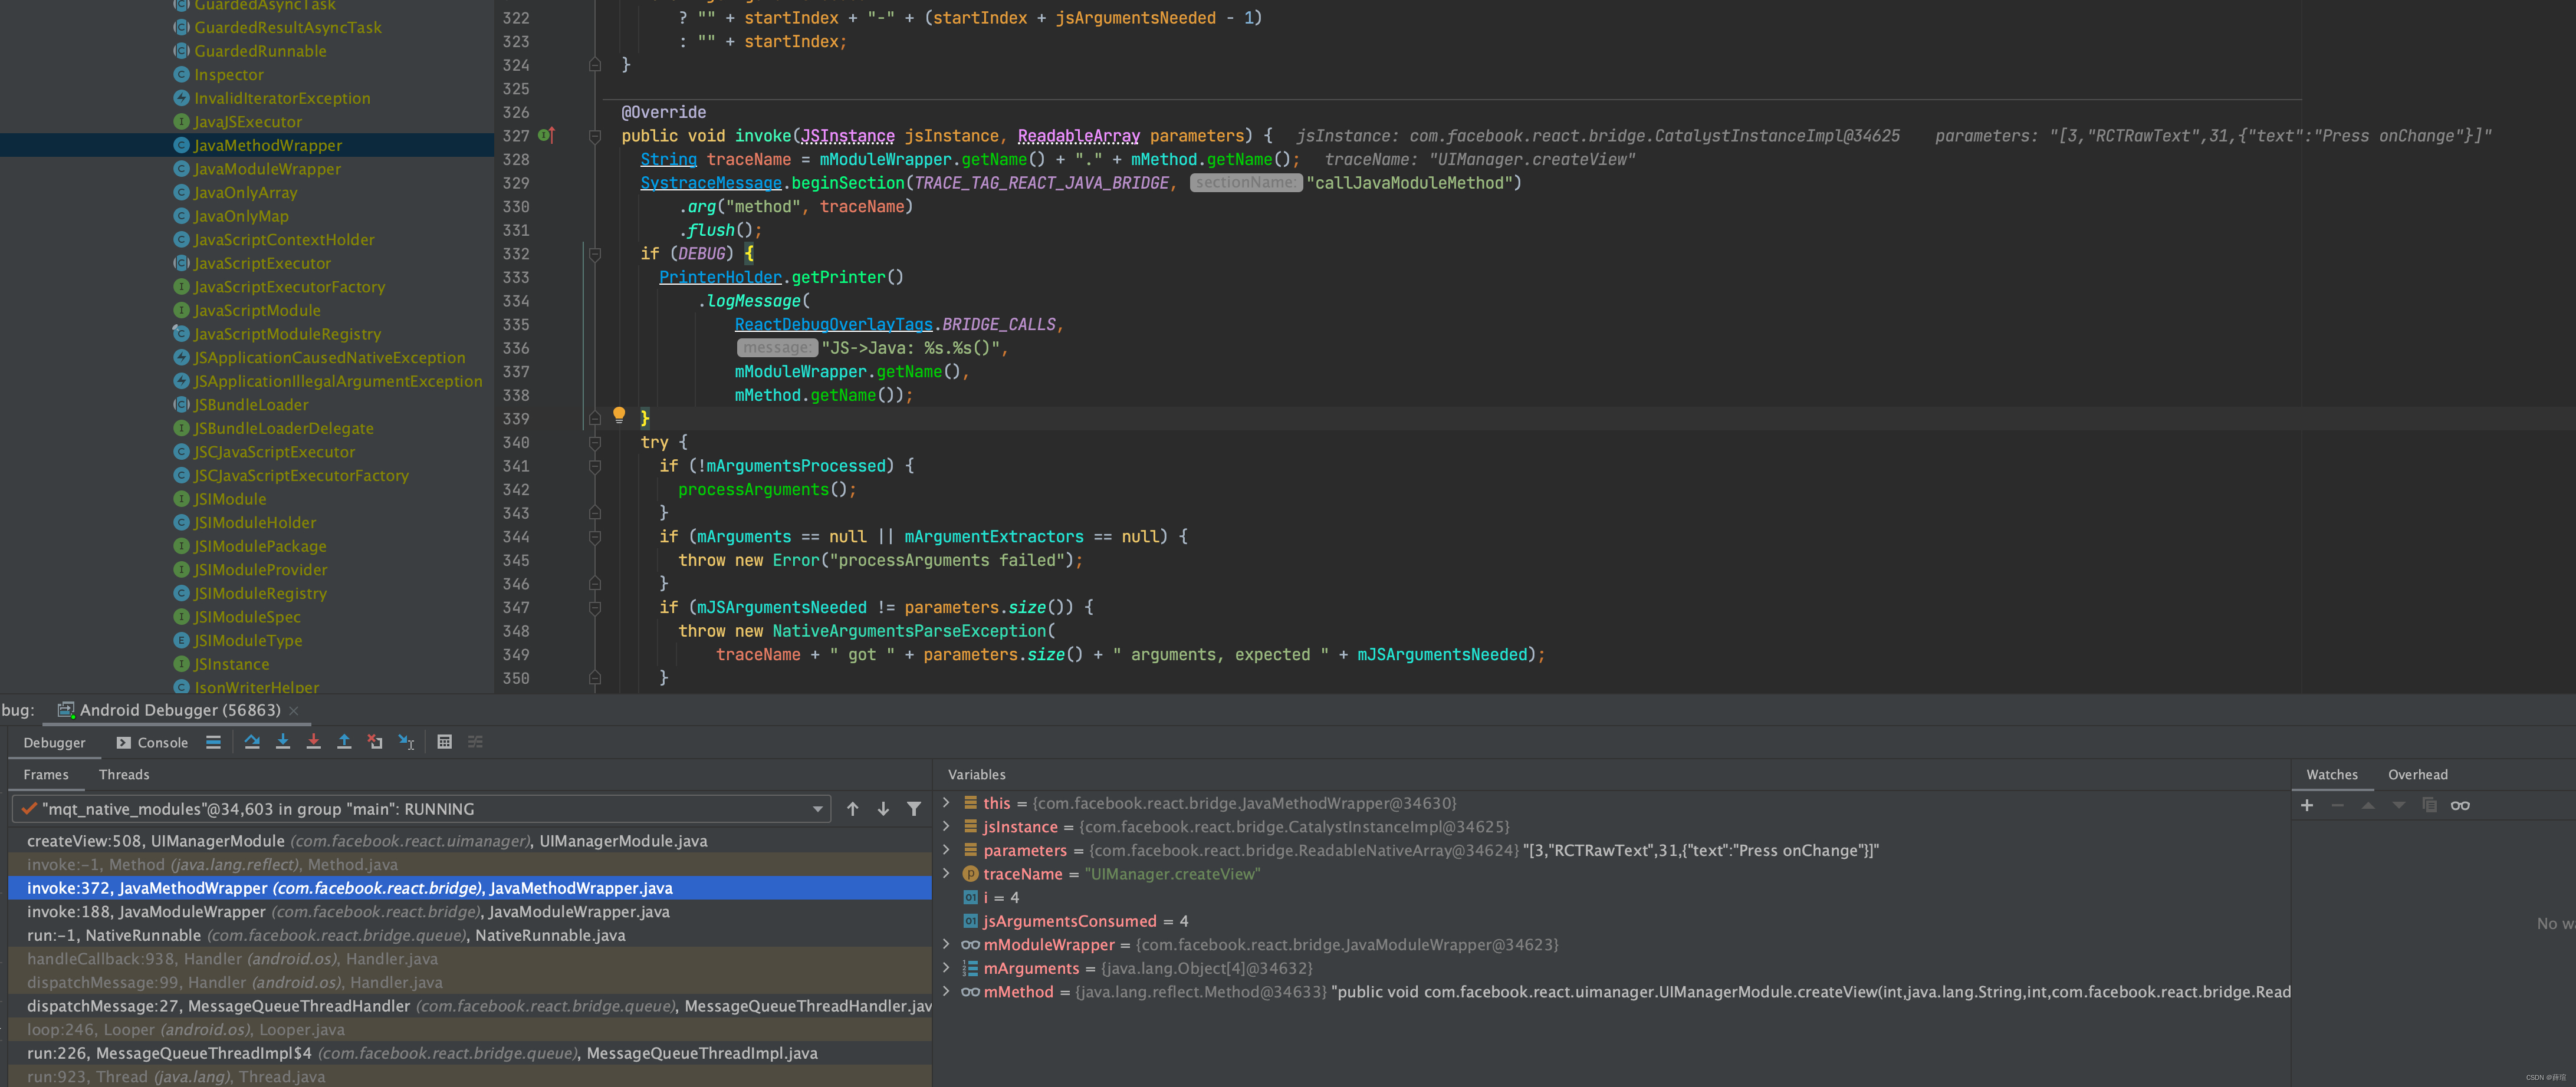
Task: Select frame run:-1, NativeRunnable
Action: point(470,935)
